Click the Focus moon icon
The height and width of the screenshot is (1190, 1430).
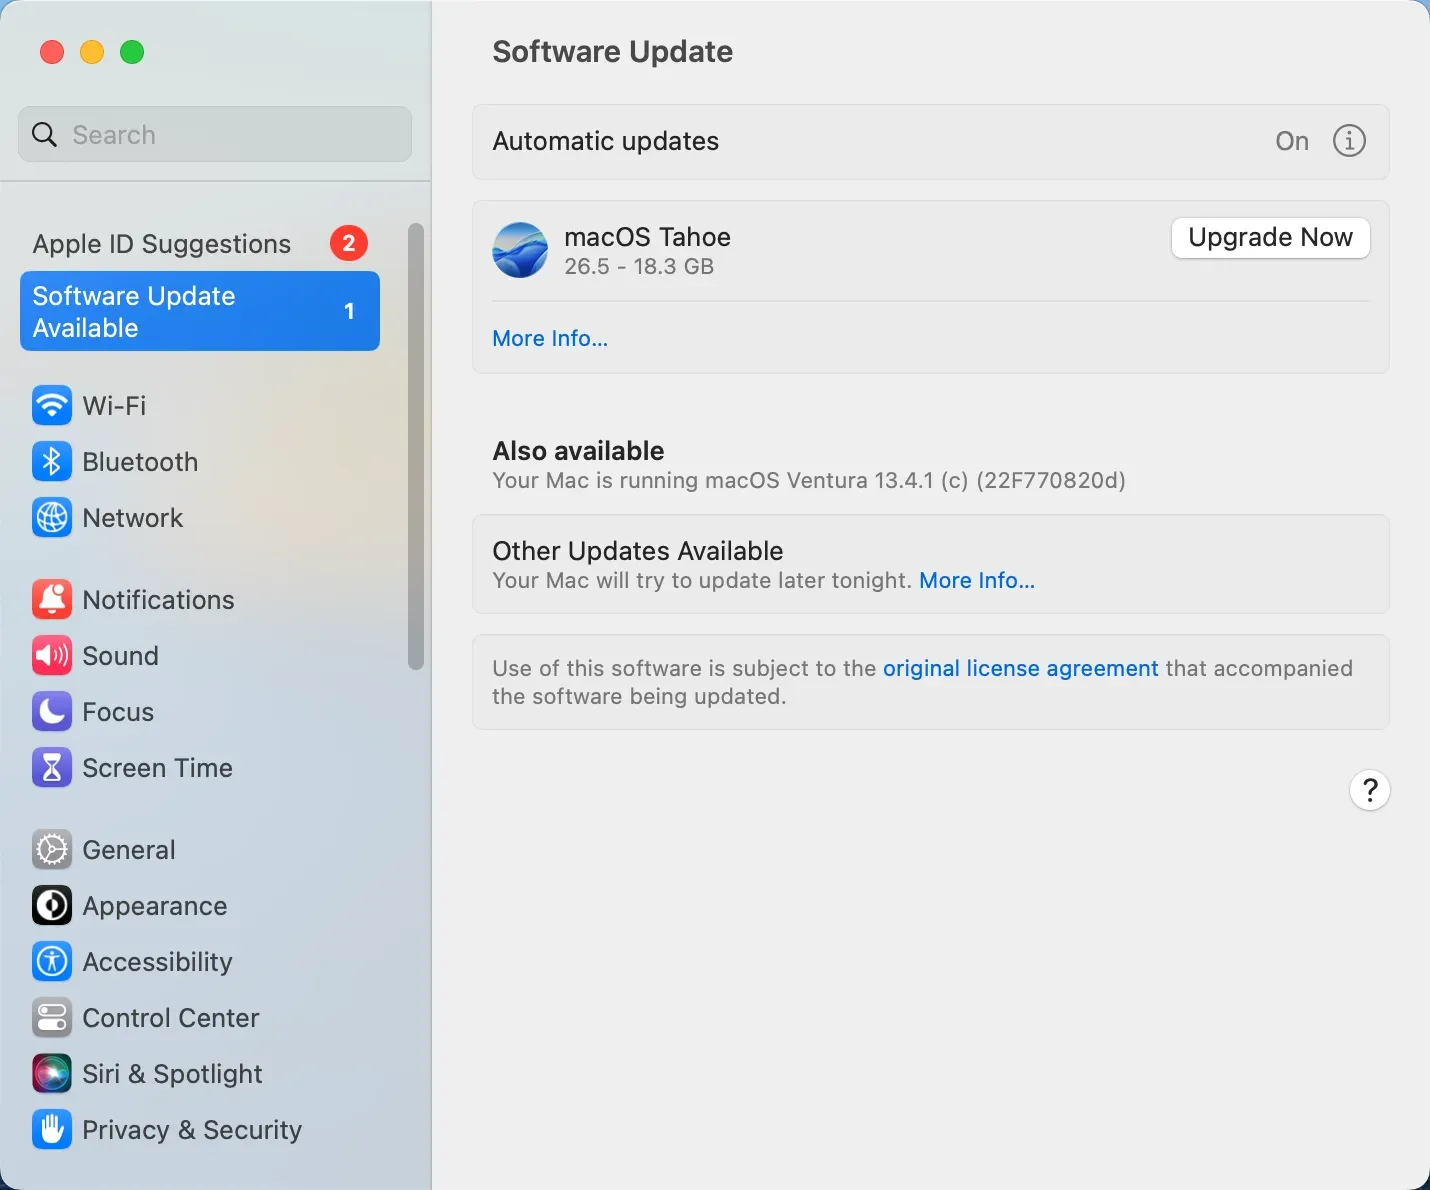click(52, 712)
